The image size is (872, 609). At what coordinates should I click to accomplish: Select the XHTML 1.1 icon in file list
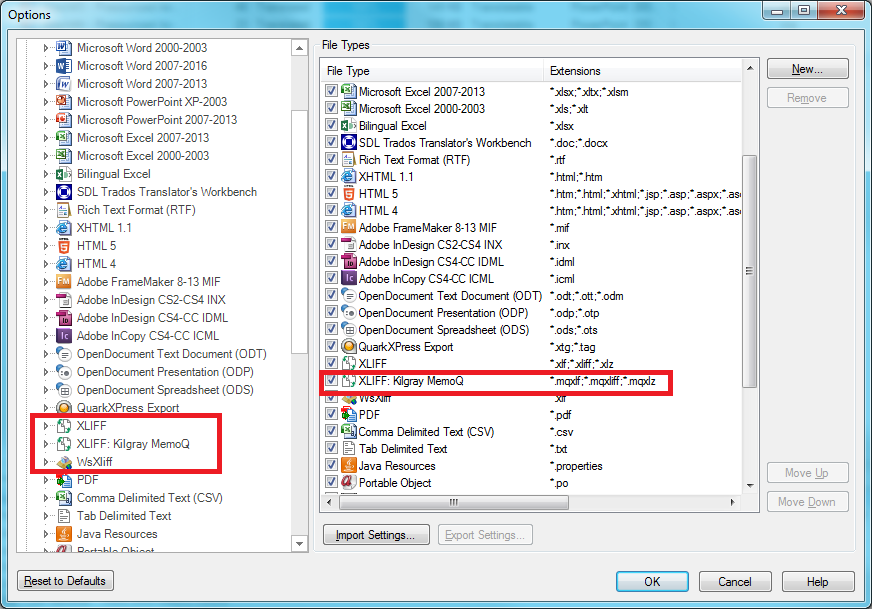[349, 176]
